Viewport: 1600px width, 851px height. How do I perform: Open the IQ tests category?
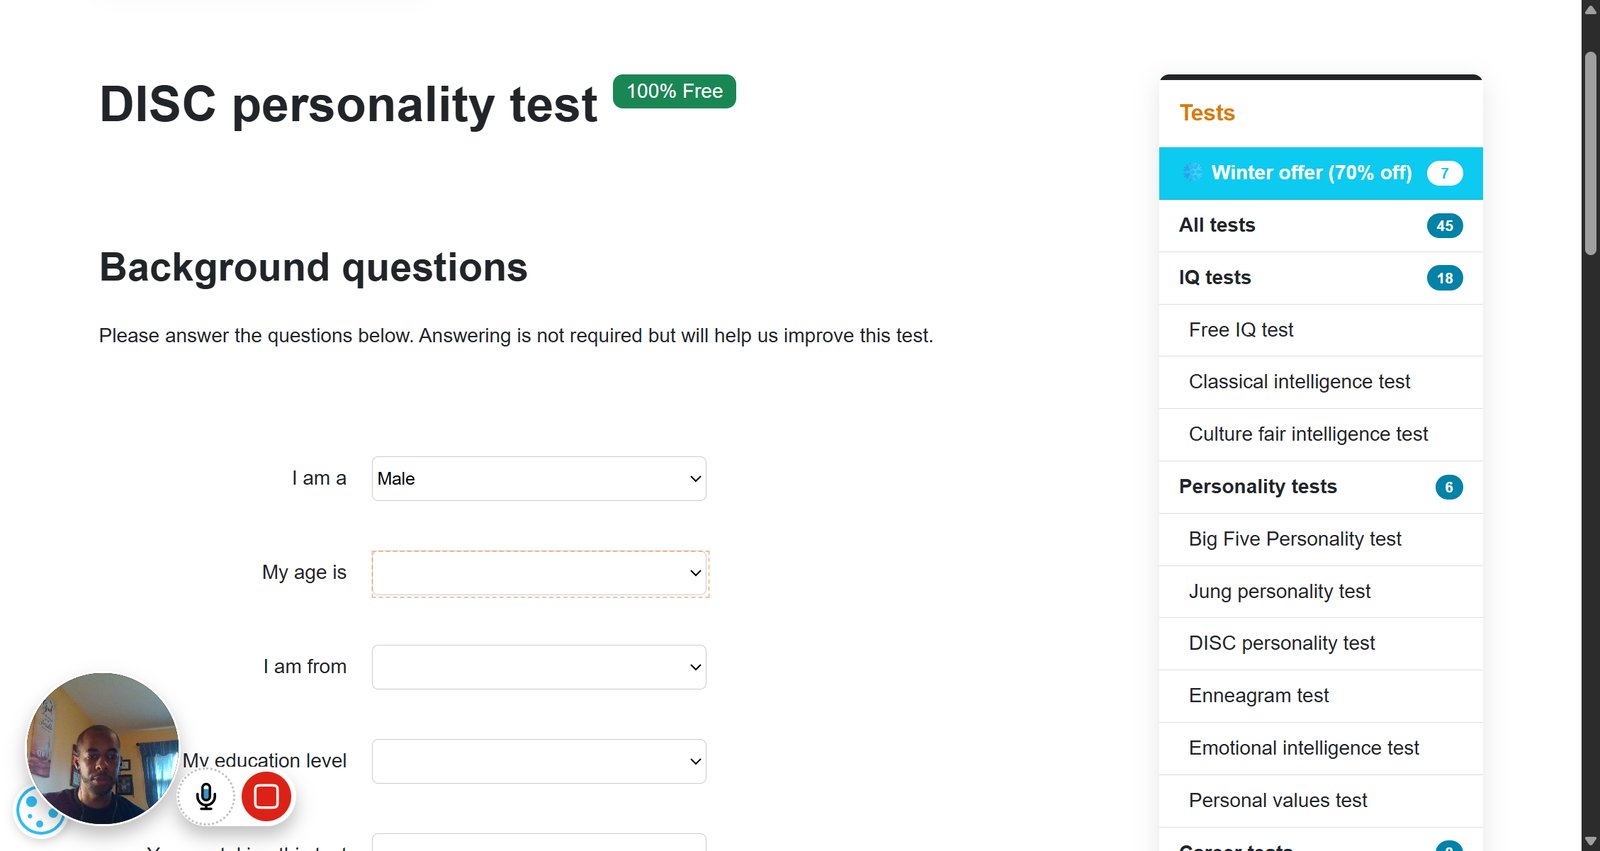1320,278
